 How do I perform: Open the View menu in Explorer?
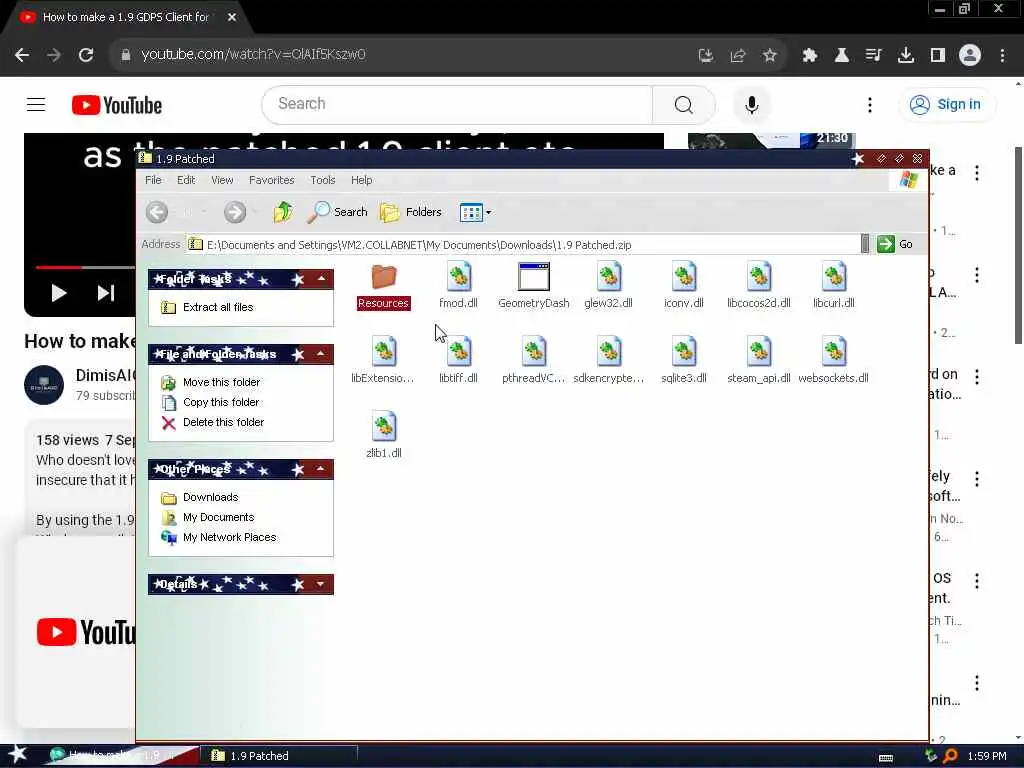[222, 180]
